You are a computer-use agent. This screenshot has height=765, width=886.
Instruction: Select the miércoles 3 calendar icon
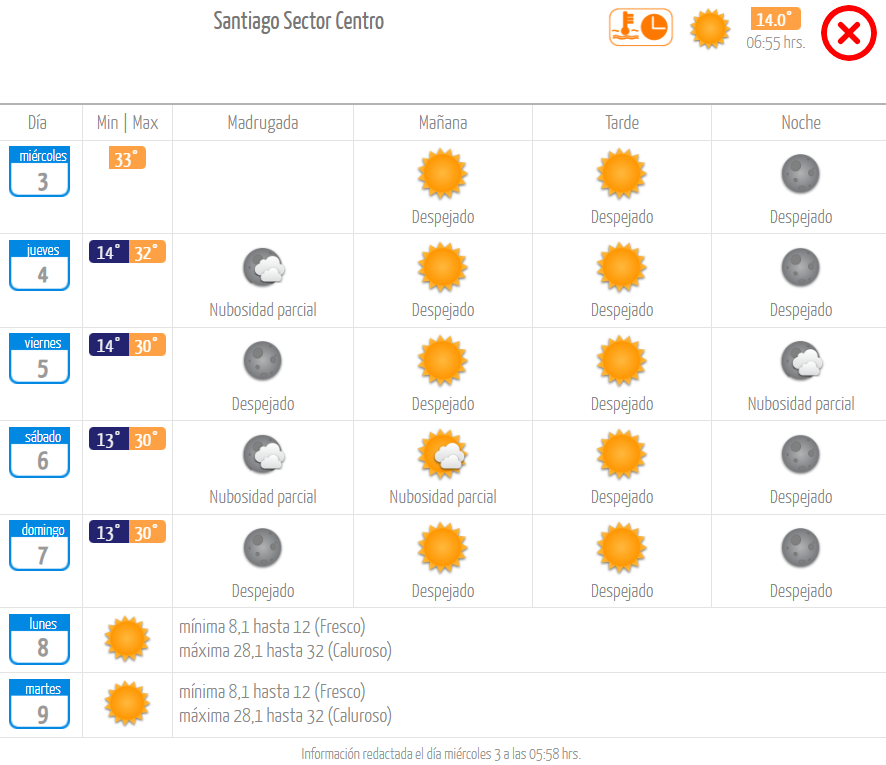pyautogui.click(x=40, y=171)
